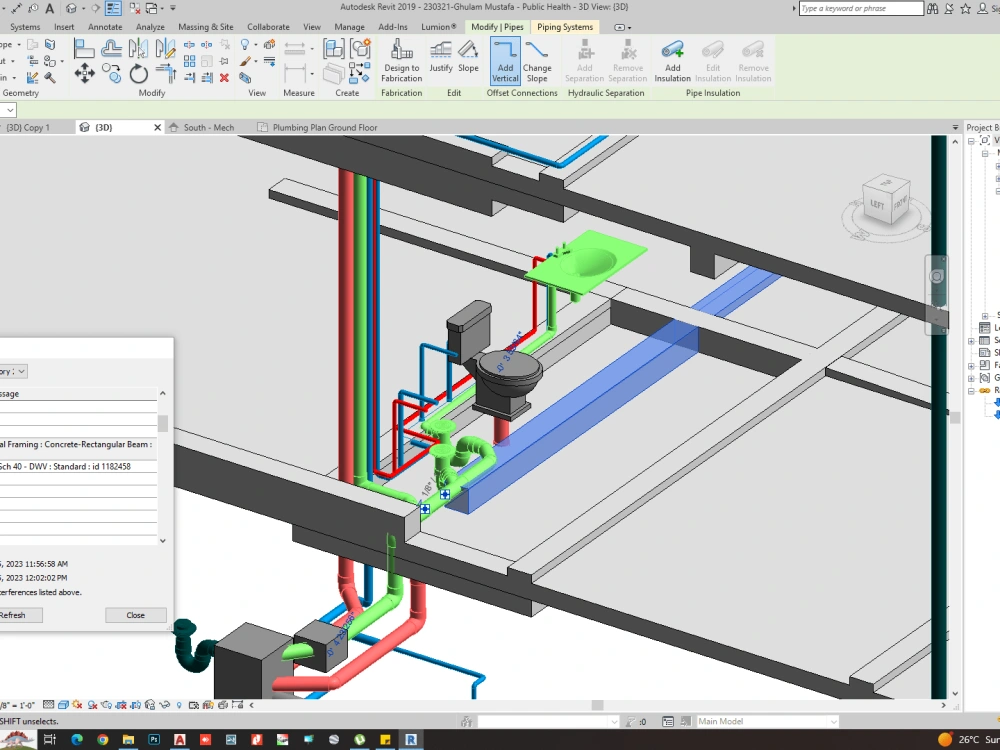
Task: Click the Rotate tool icon
Action: tap(138, 74)
